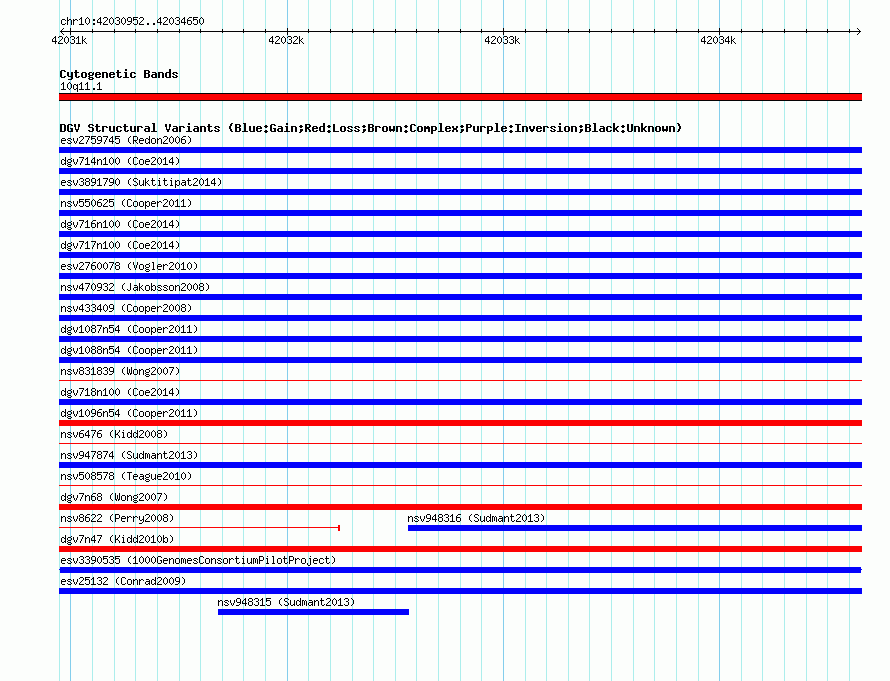Click the 42031k ruler tick label
The height and width of the screenshot is (681, 890).
click(x=69, y=40)
